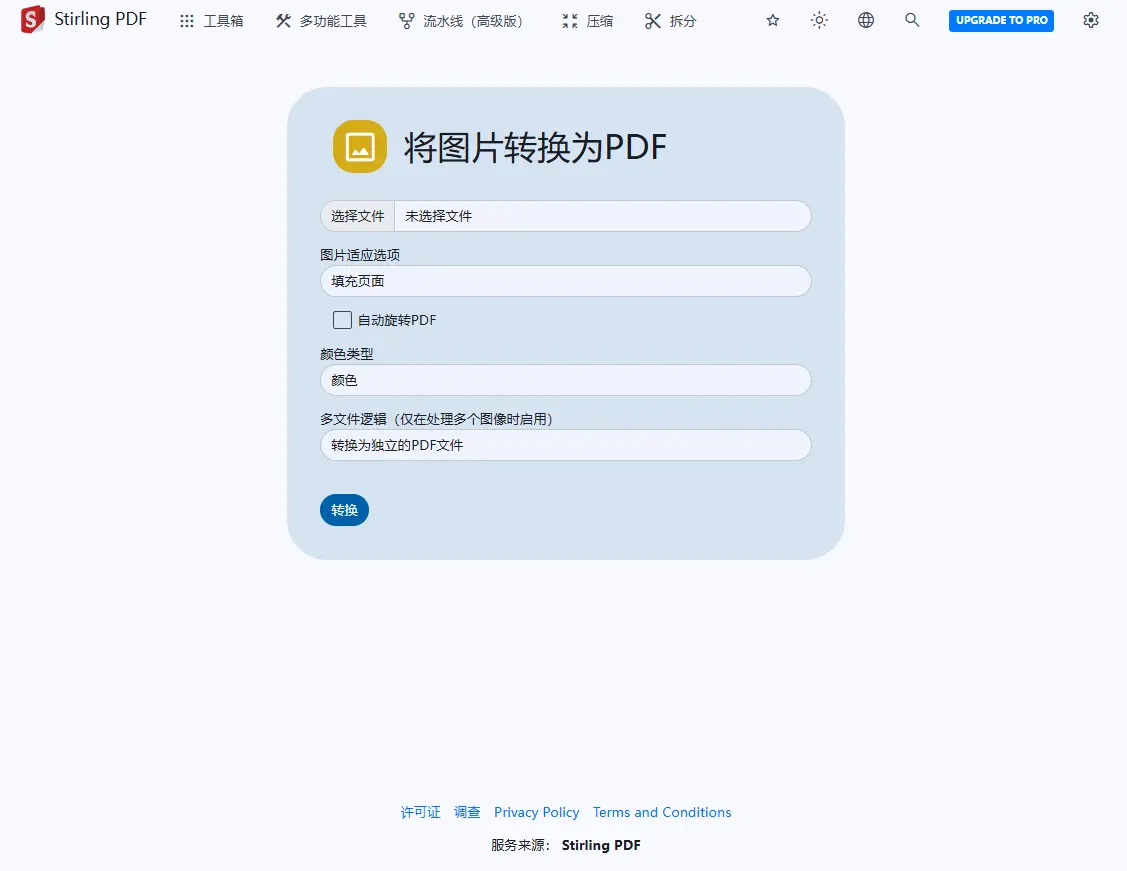Open the 工具箱 grid menu
Screen dimensions: 1127x871
pos(187,21)
